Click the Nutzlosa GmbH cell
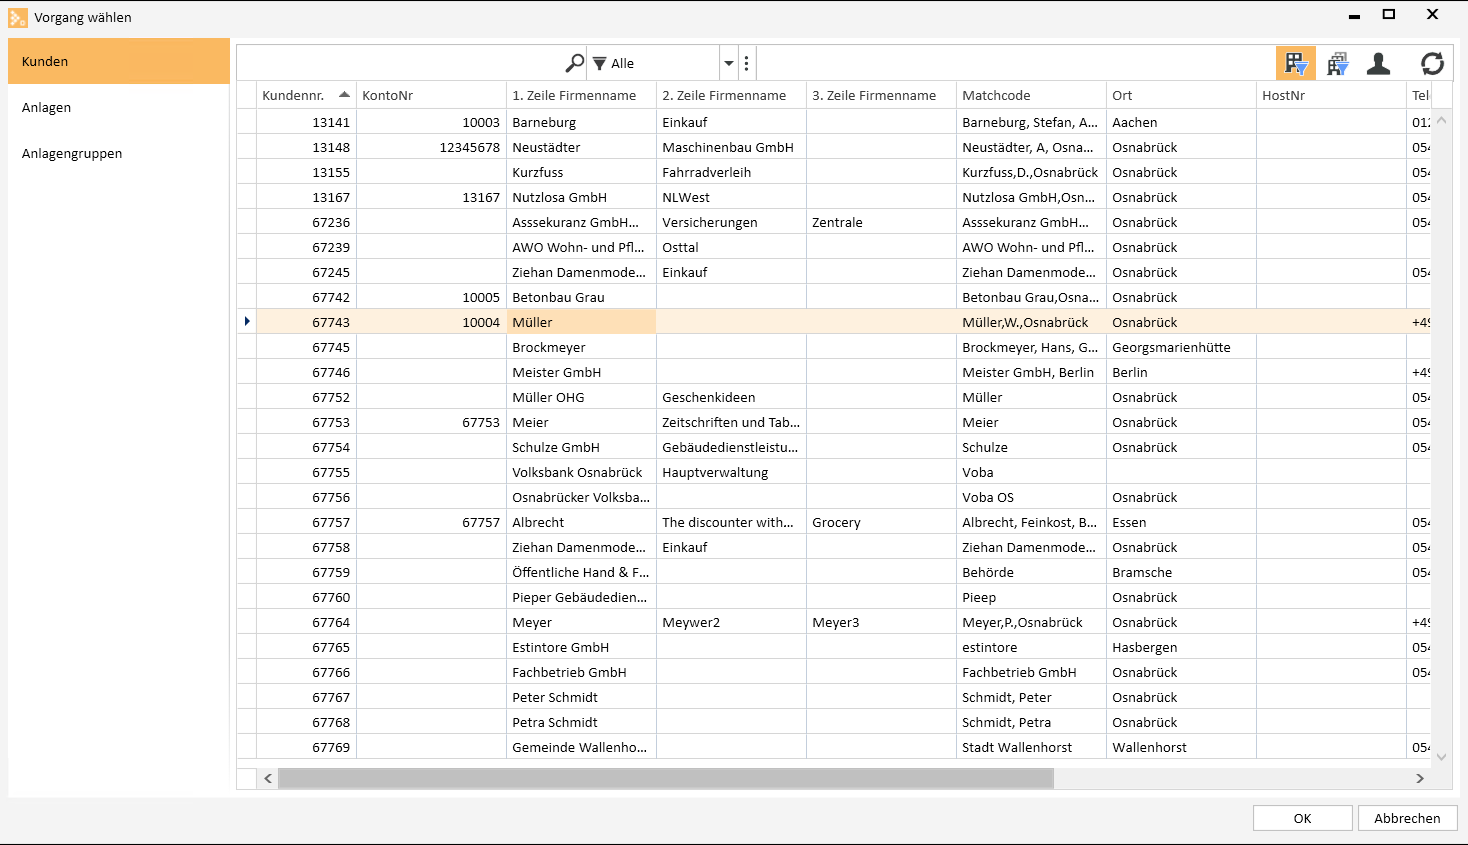 (x=581, y=197)
